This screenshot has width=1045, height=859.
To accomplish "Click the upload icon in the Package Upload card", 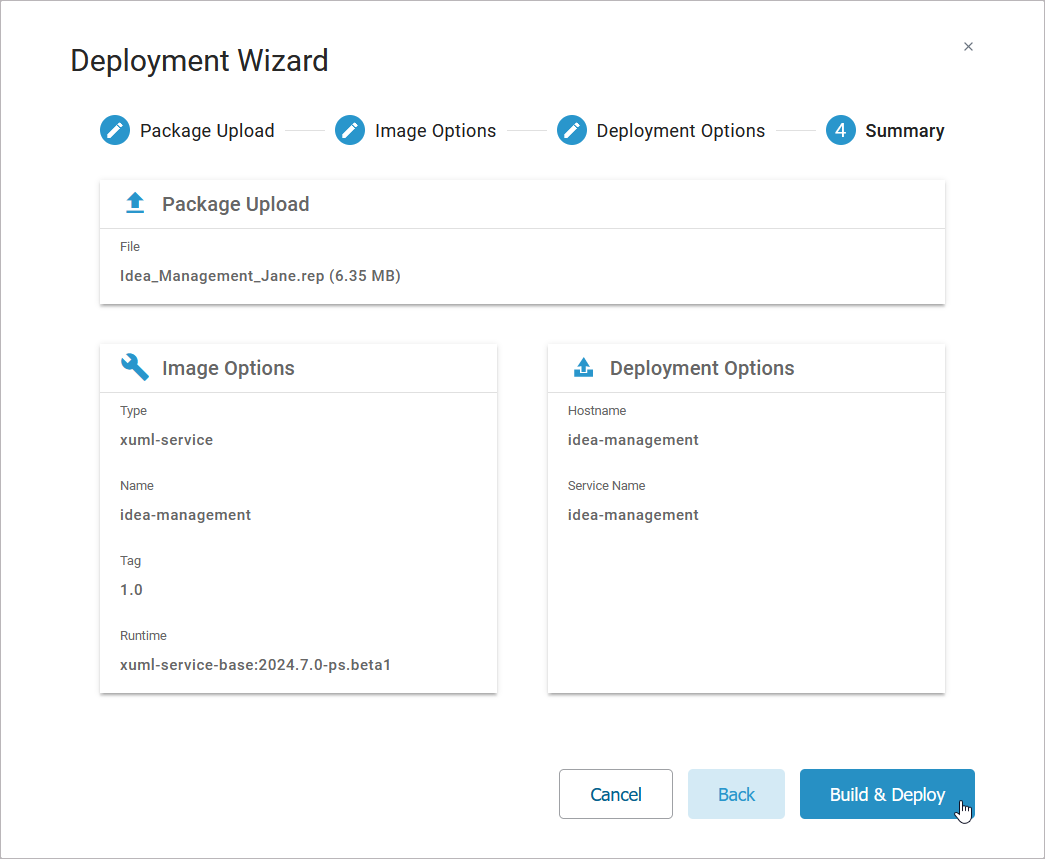I will pyautogui.click(x=134, y=202).
